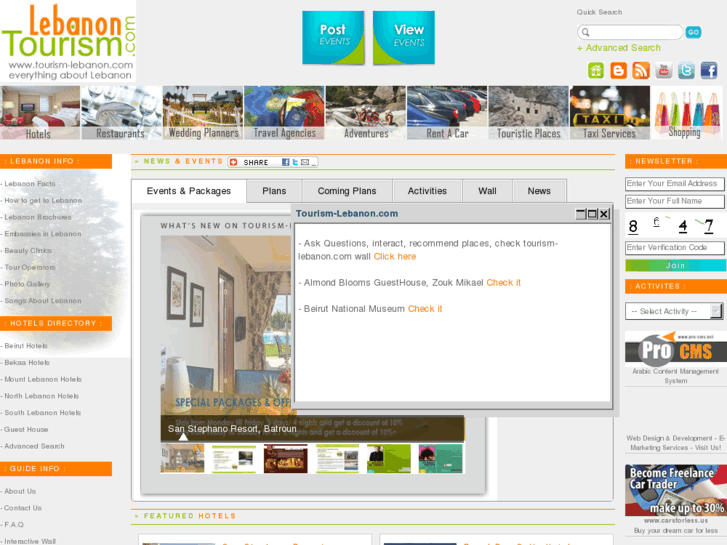The image size is (727, 545).
Task: Open the Beirut Hotels link
Action: click(26, 346)
